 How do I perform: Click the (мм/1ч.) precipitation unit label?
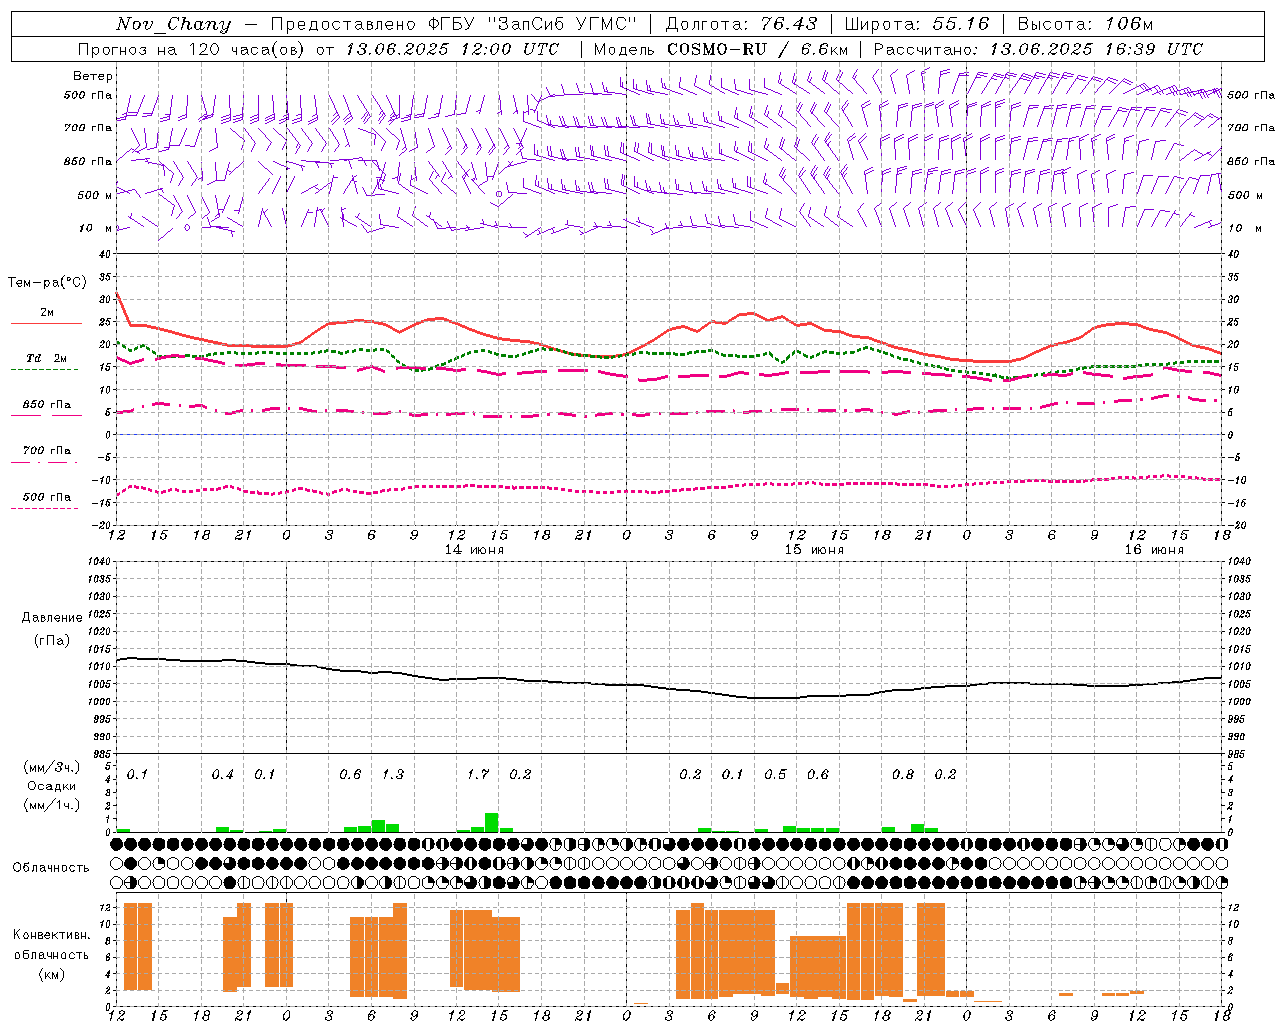52,805
